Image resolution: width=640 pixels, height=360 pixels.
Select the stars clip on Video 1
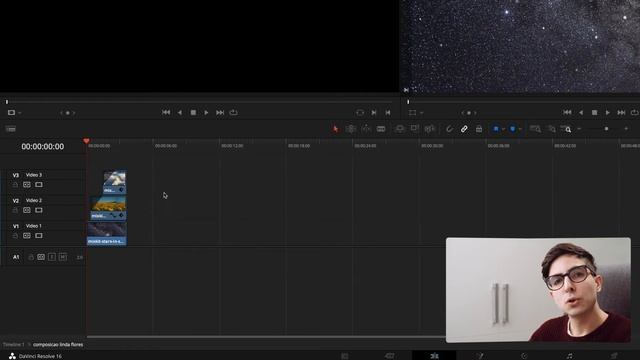107,233
